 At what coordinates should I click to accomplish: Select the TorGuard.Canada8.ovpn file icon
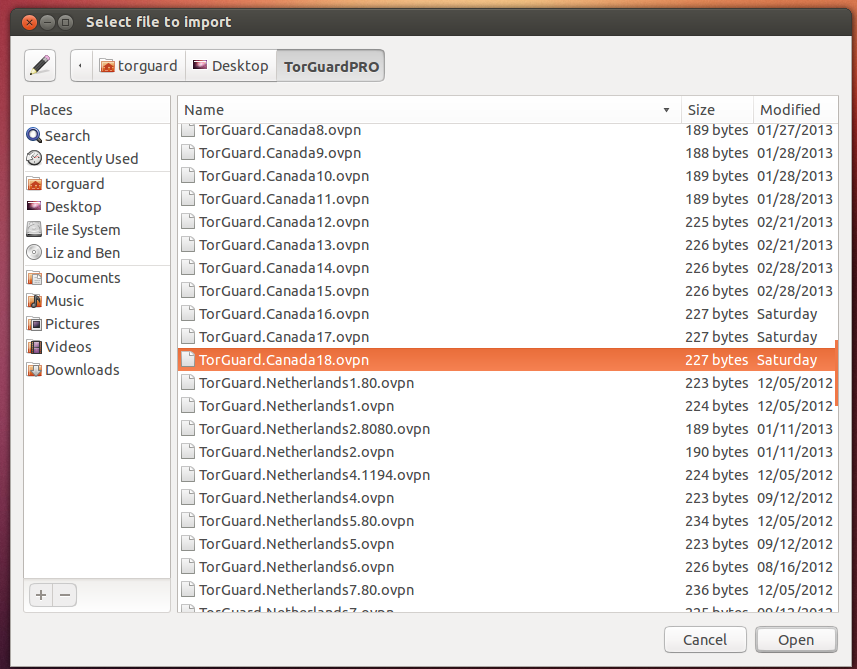[x=188, y=130]
